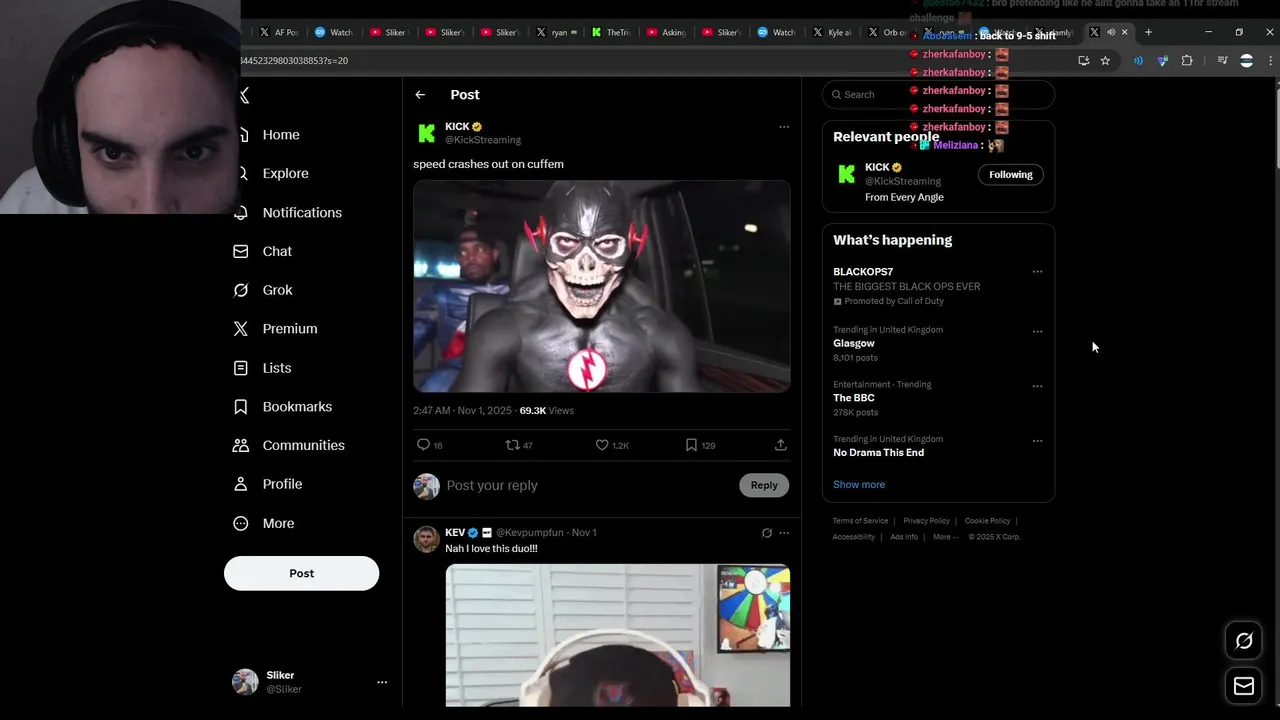Open Privacy Policy footer link
The height and width of the screenshot is (720, 1280).
pyautogui.click(x=926, y=521)
